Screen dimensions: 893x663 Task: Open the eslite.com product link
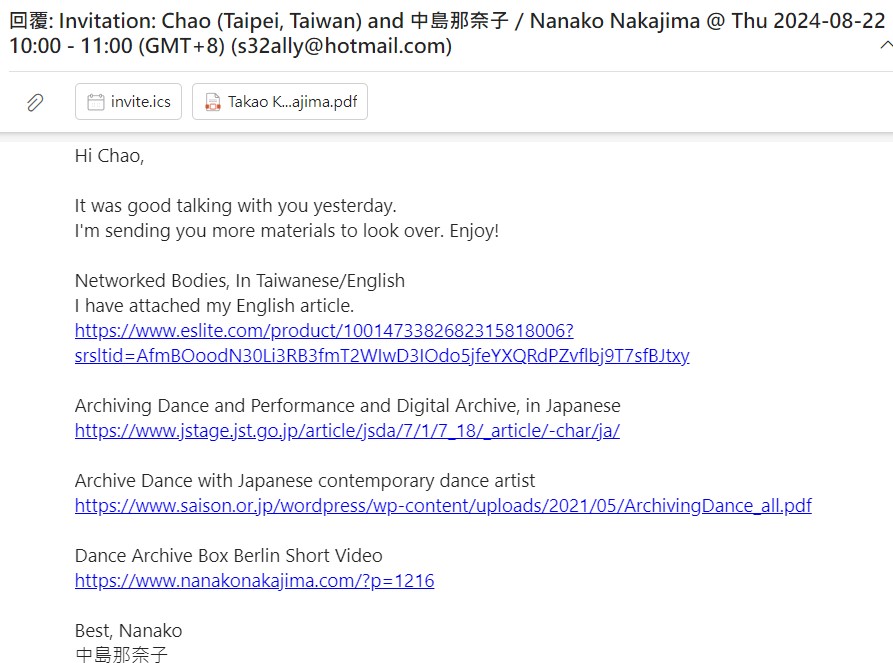click(324, 331)
